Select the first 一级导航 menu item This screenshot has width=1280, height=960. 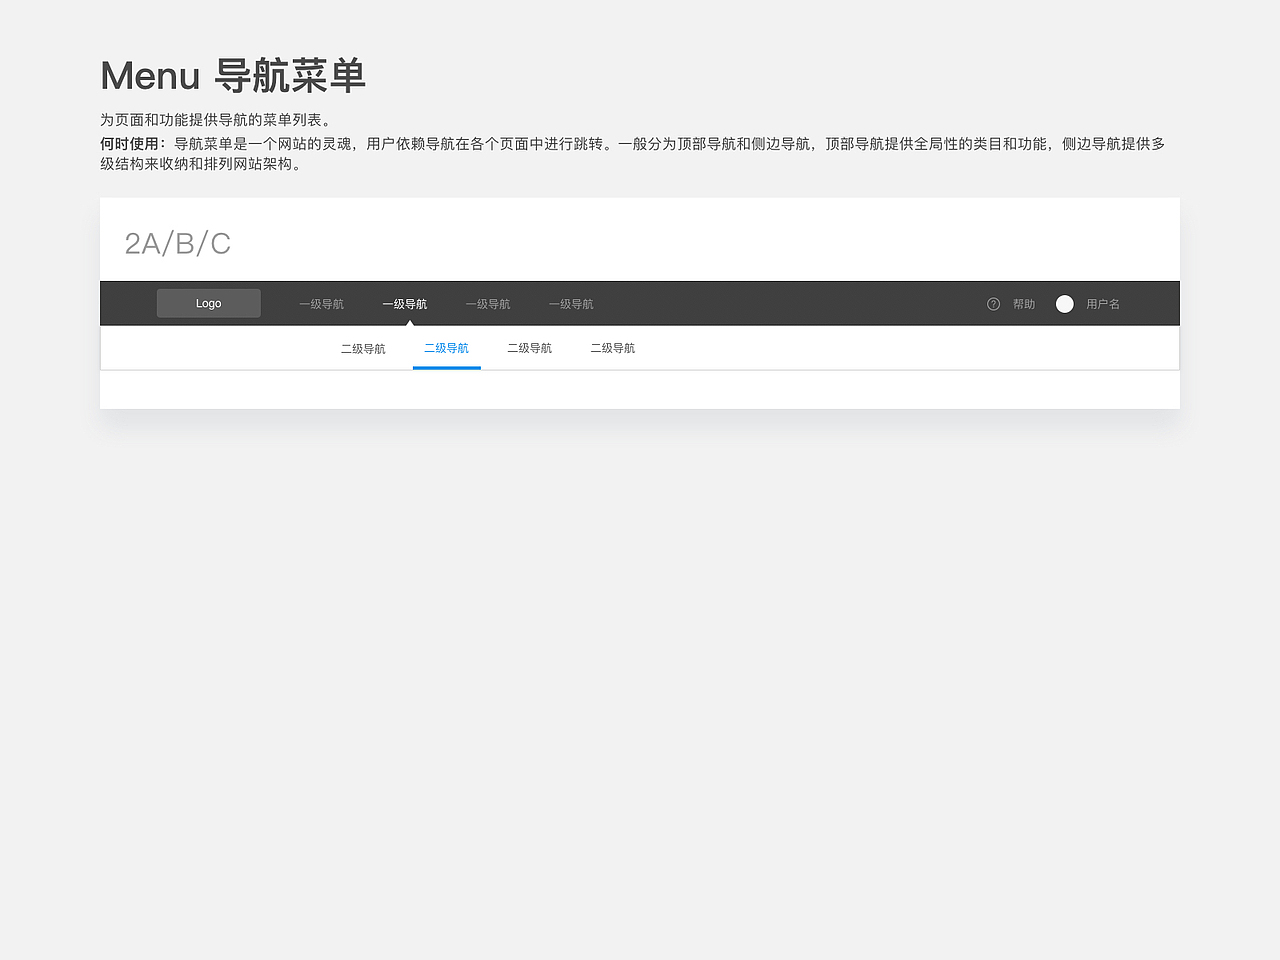point(321,303)
